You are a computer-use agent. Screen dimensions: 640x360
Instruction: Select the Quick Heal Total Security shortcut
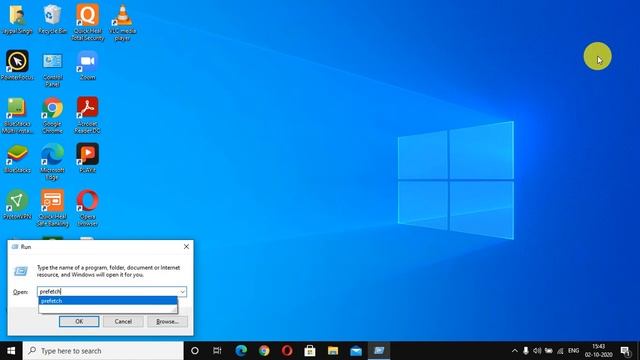coord(87,22)
